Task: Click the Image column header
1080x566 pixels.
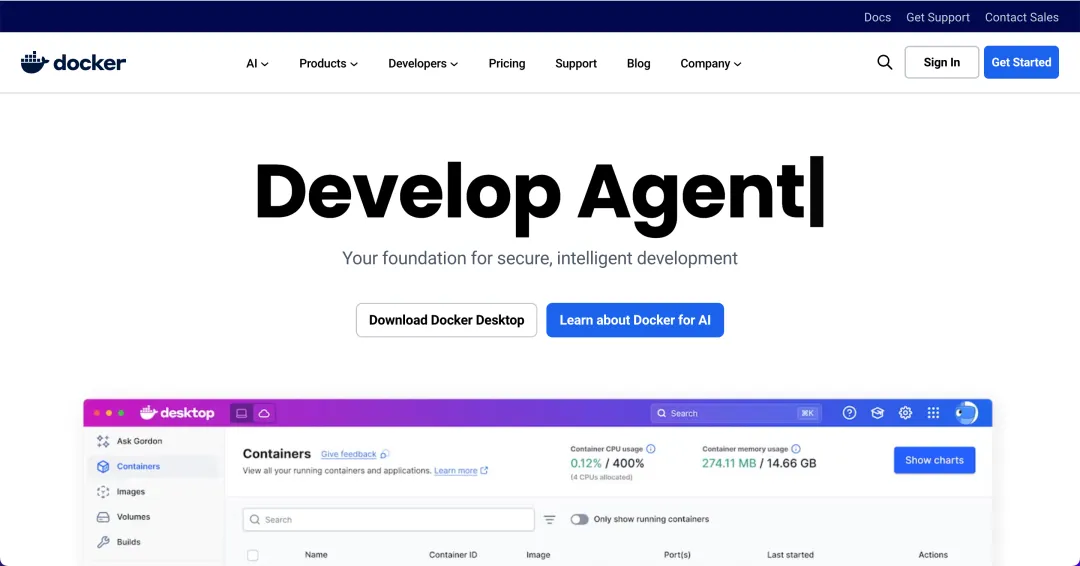Action: click(x=539, y=555)
